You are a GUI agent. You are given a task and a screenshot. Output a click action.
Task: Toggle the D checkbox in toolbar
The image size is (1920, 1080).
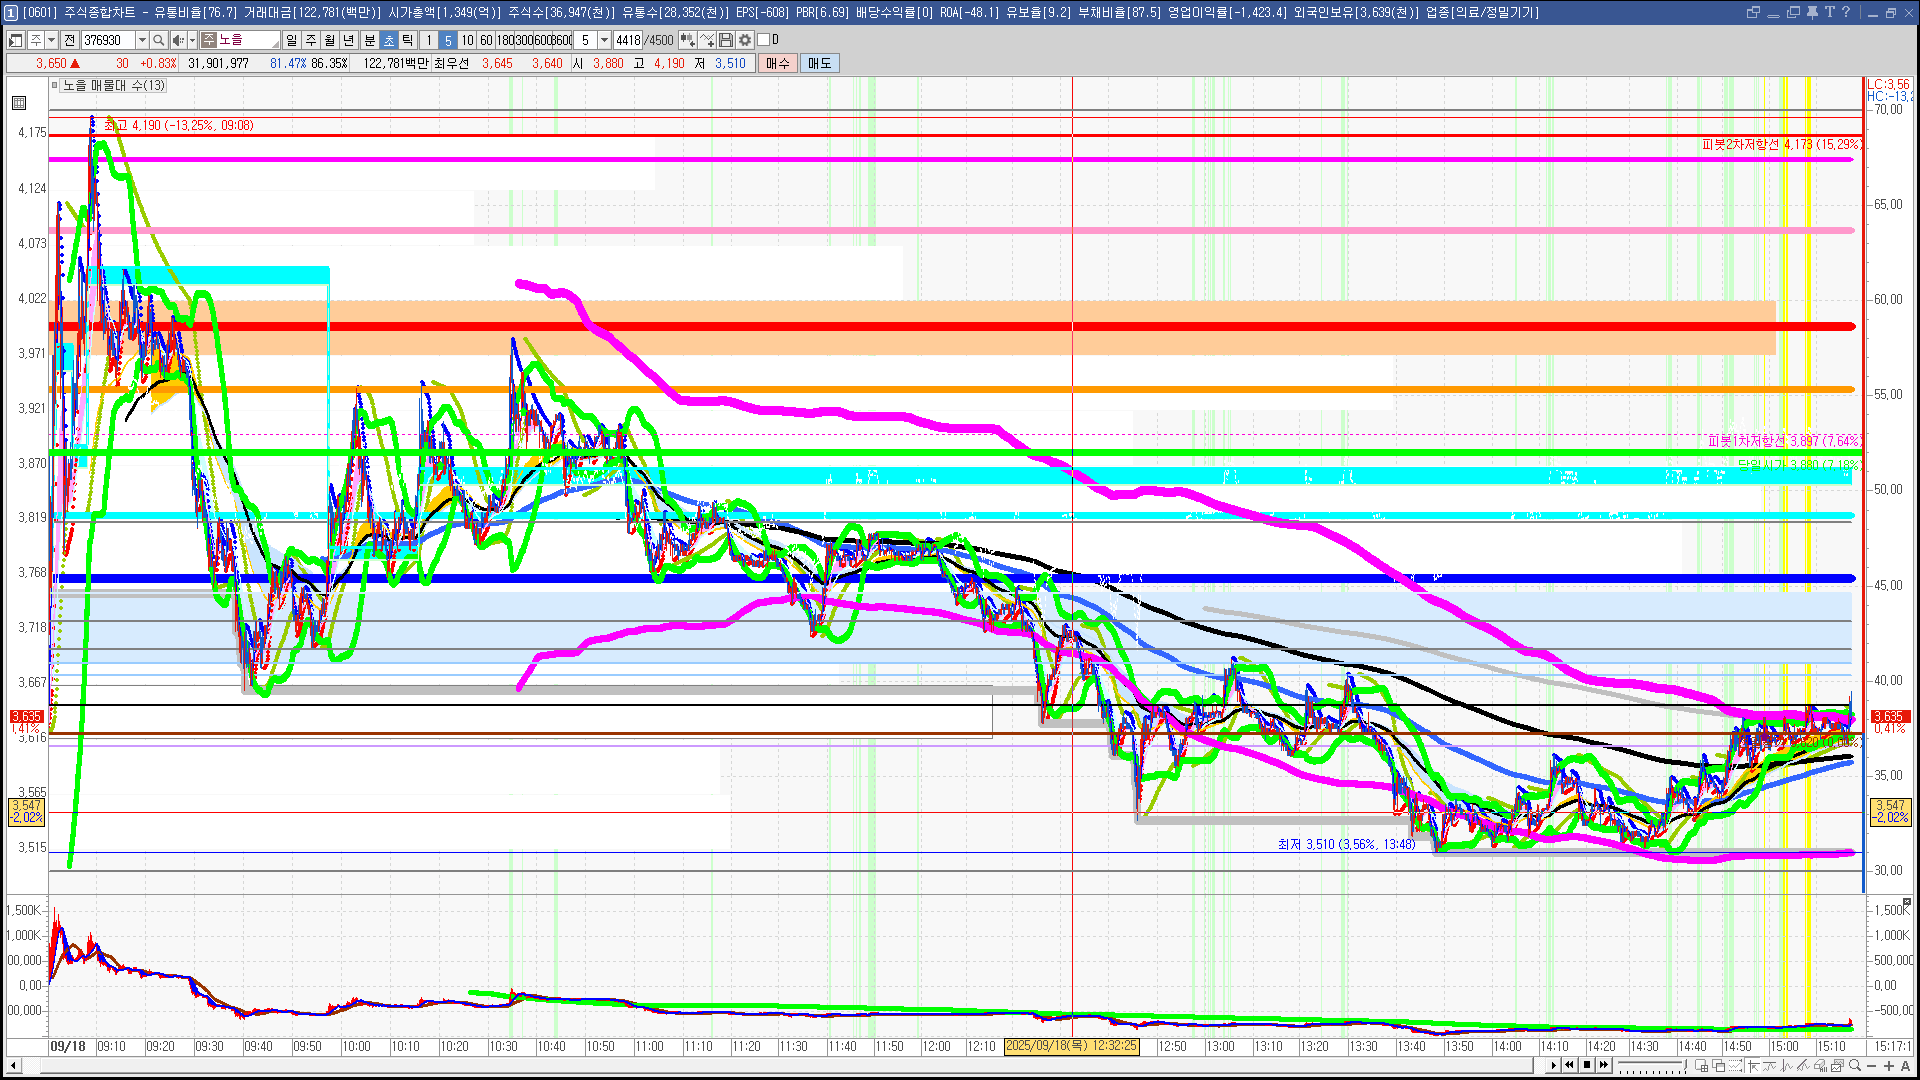[x=764, y=40]
